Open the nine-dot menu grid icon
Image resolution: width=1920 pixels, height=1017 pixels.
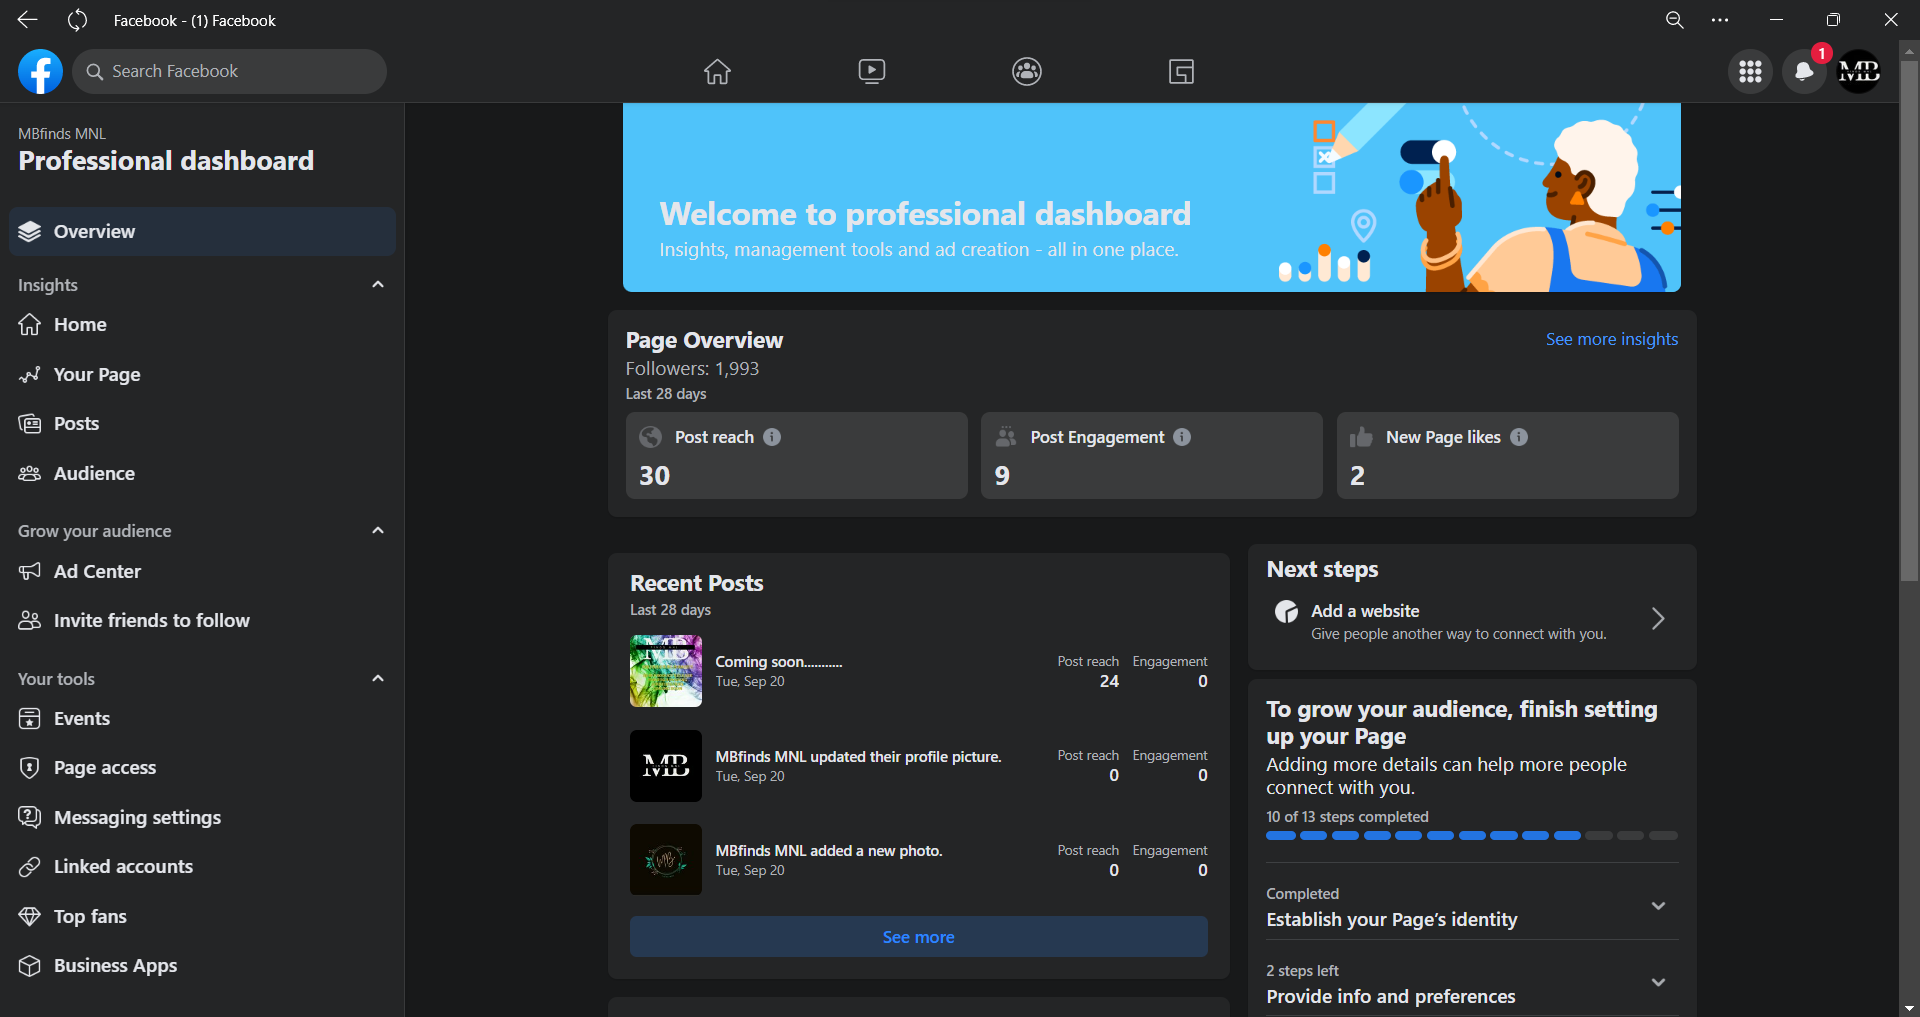1750,72
